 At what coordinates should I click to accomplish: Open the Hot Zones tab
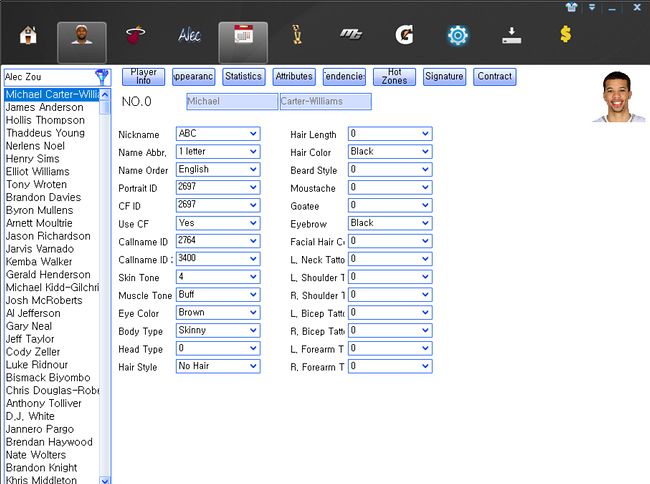tap(394, 76)
